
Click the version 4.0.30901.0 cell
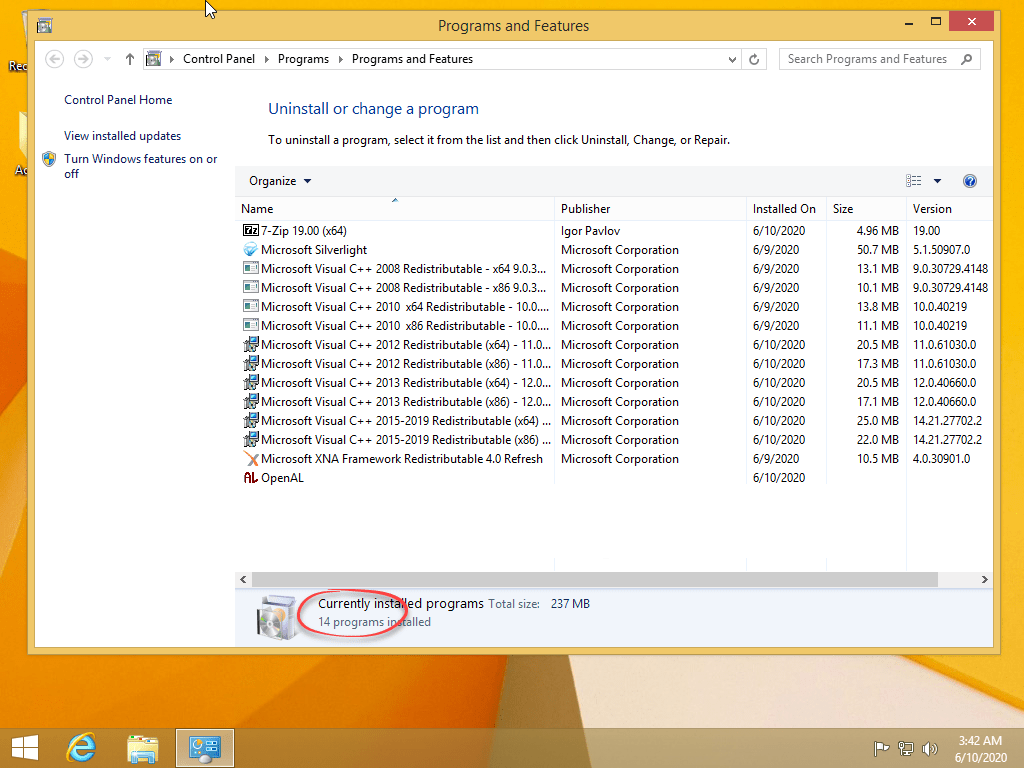tap(941, 458)
